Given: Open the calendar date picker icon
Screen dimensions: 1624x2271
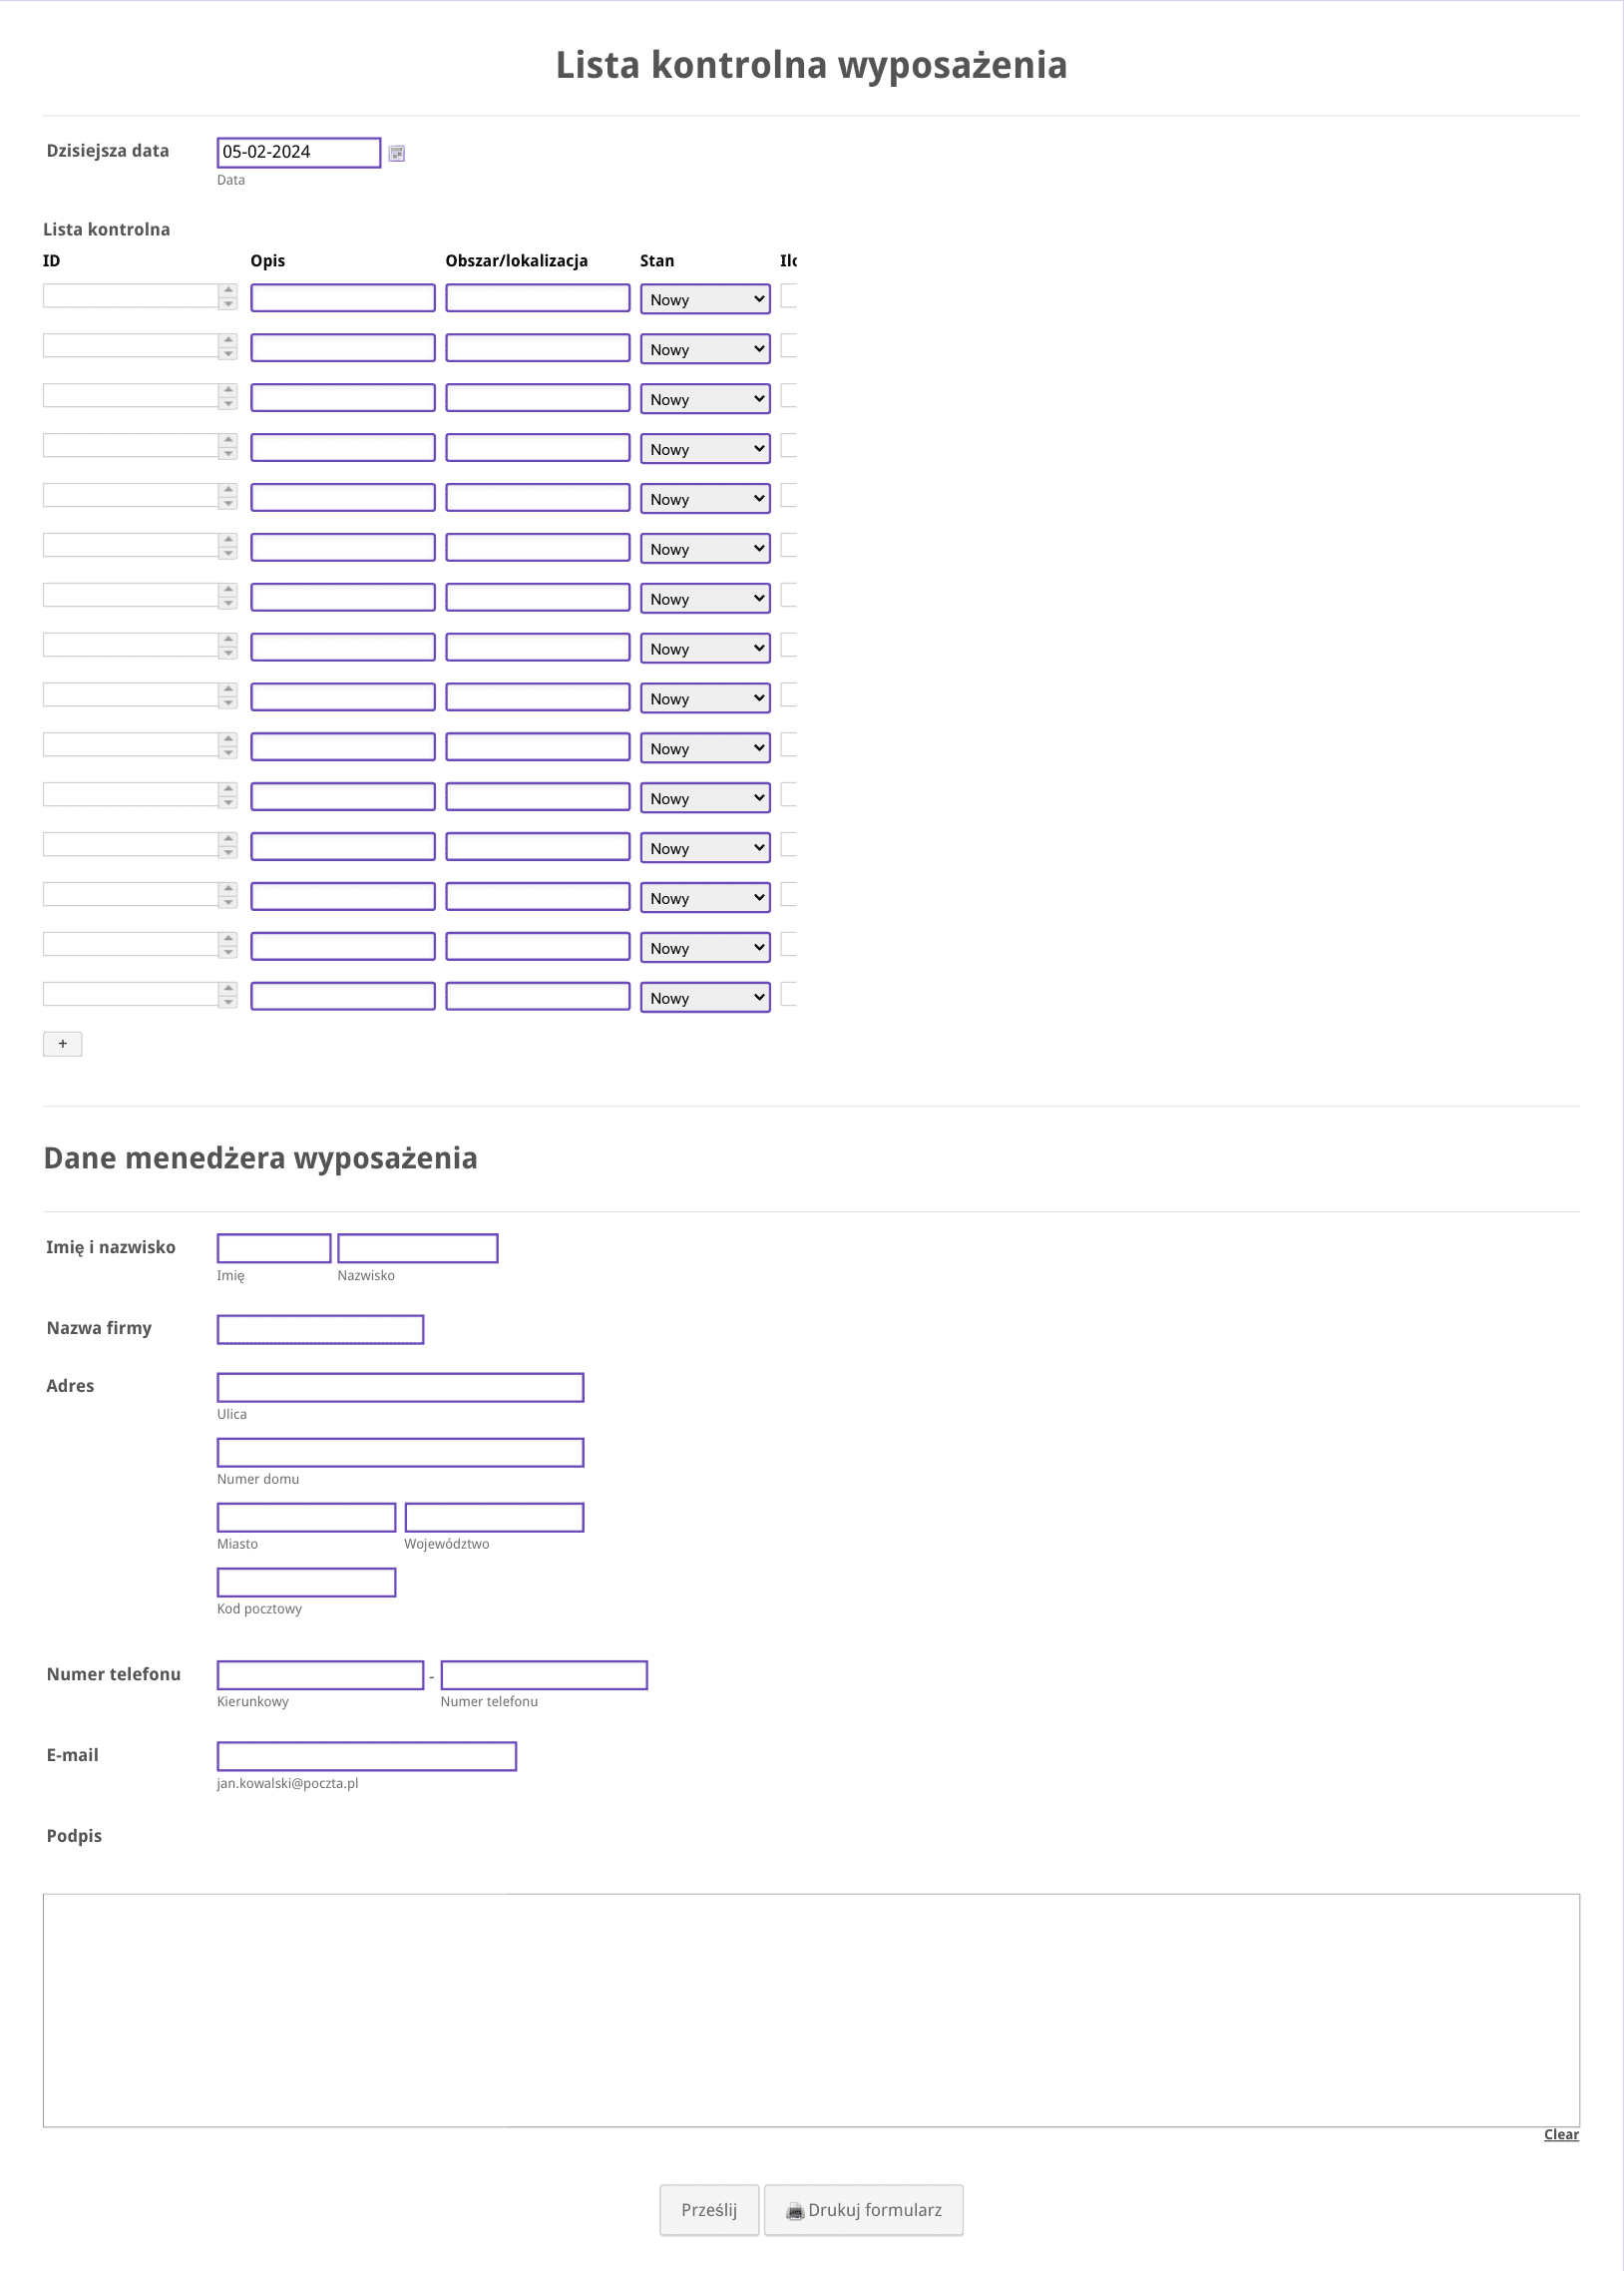Looking at the screenshot, I should point(396,153).
